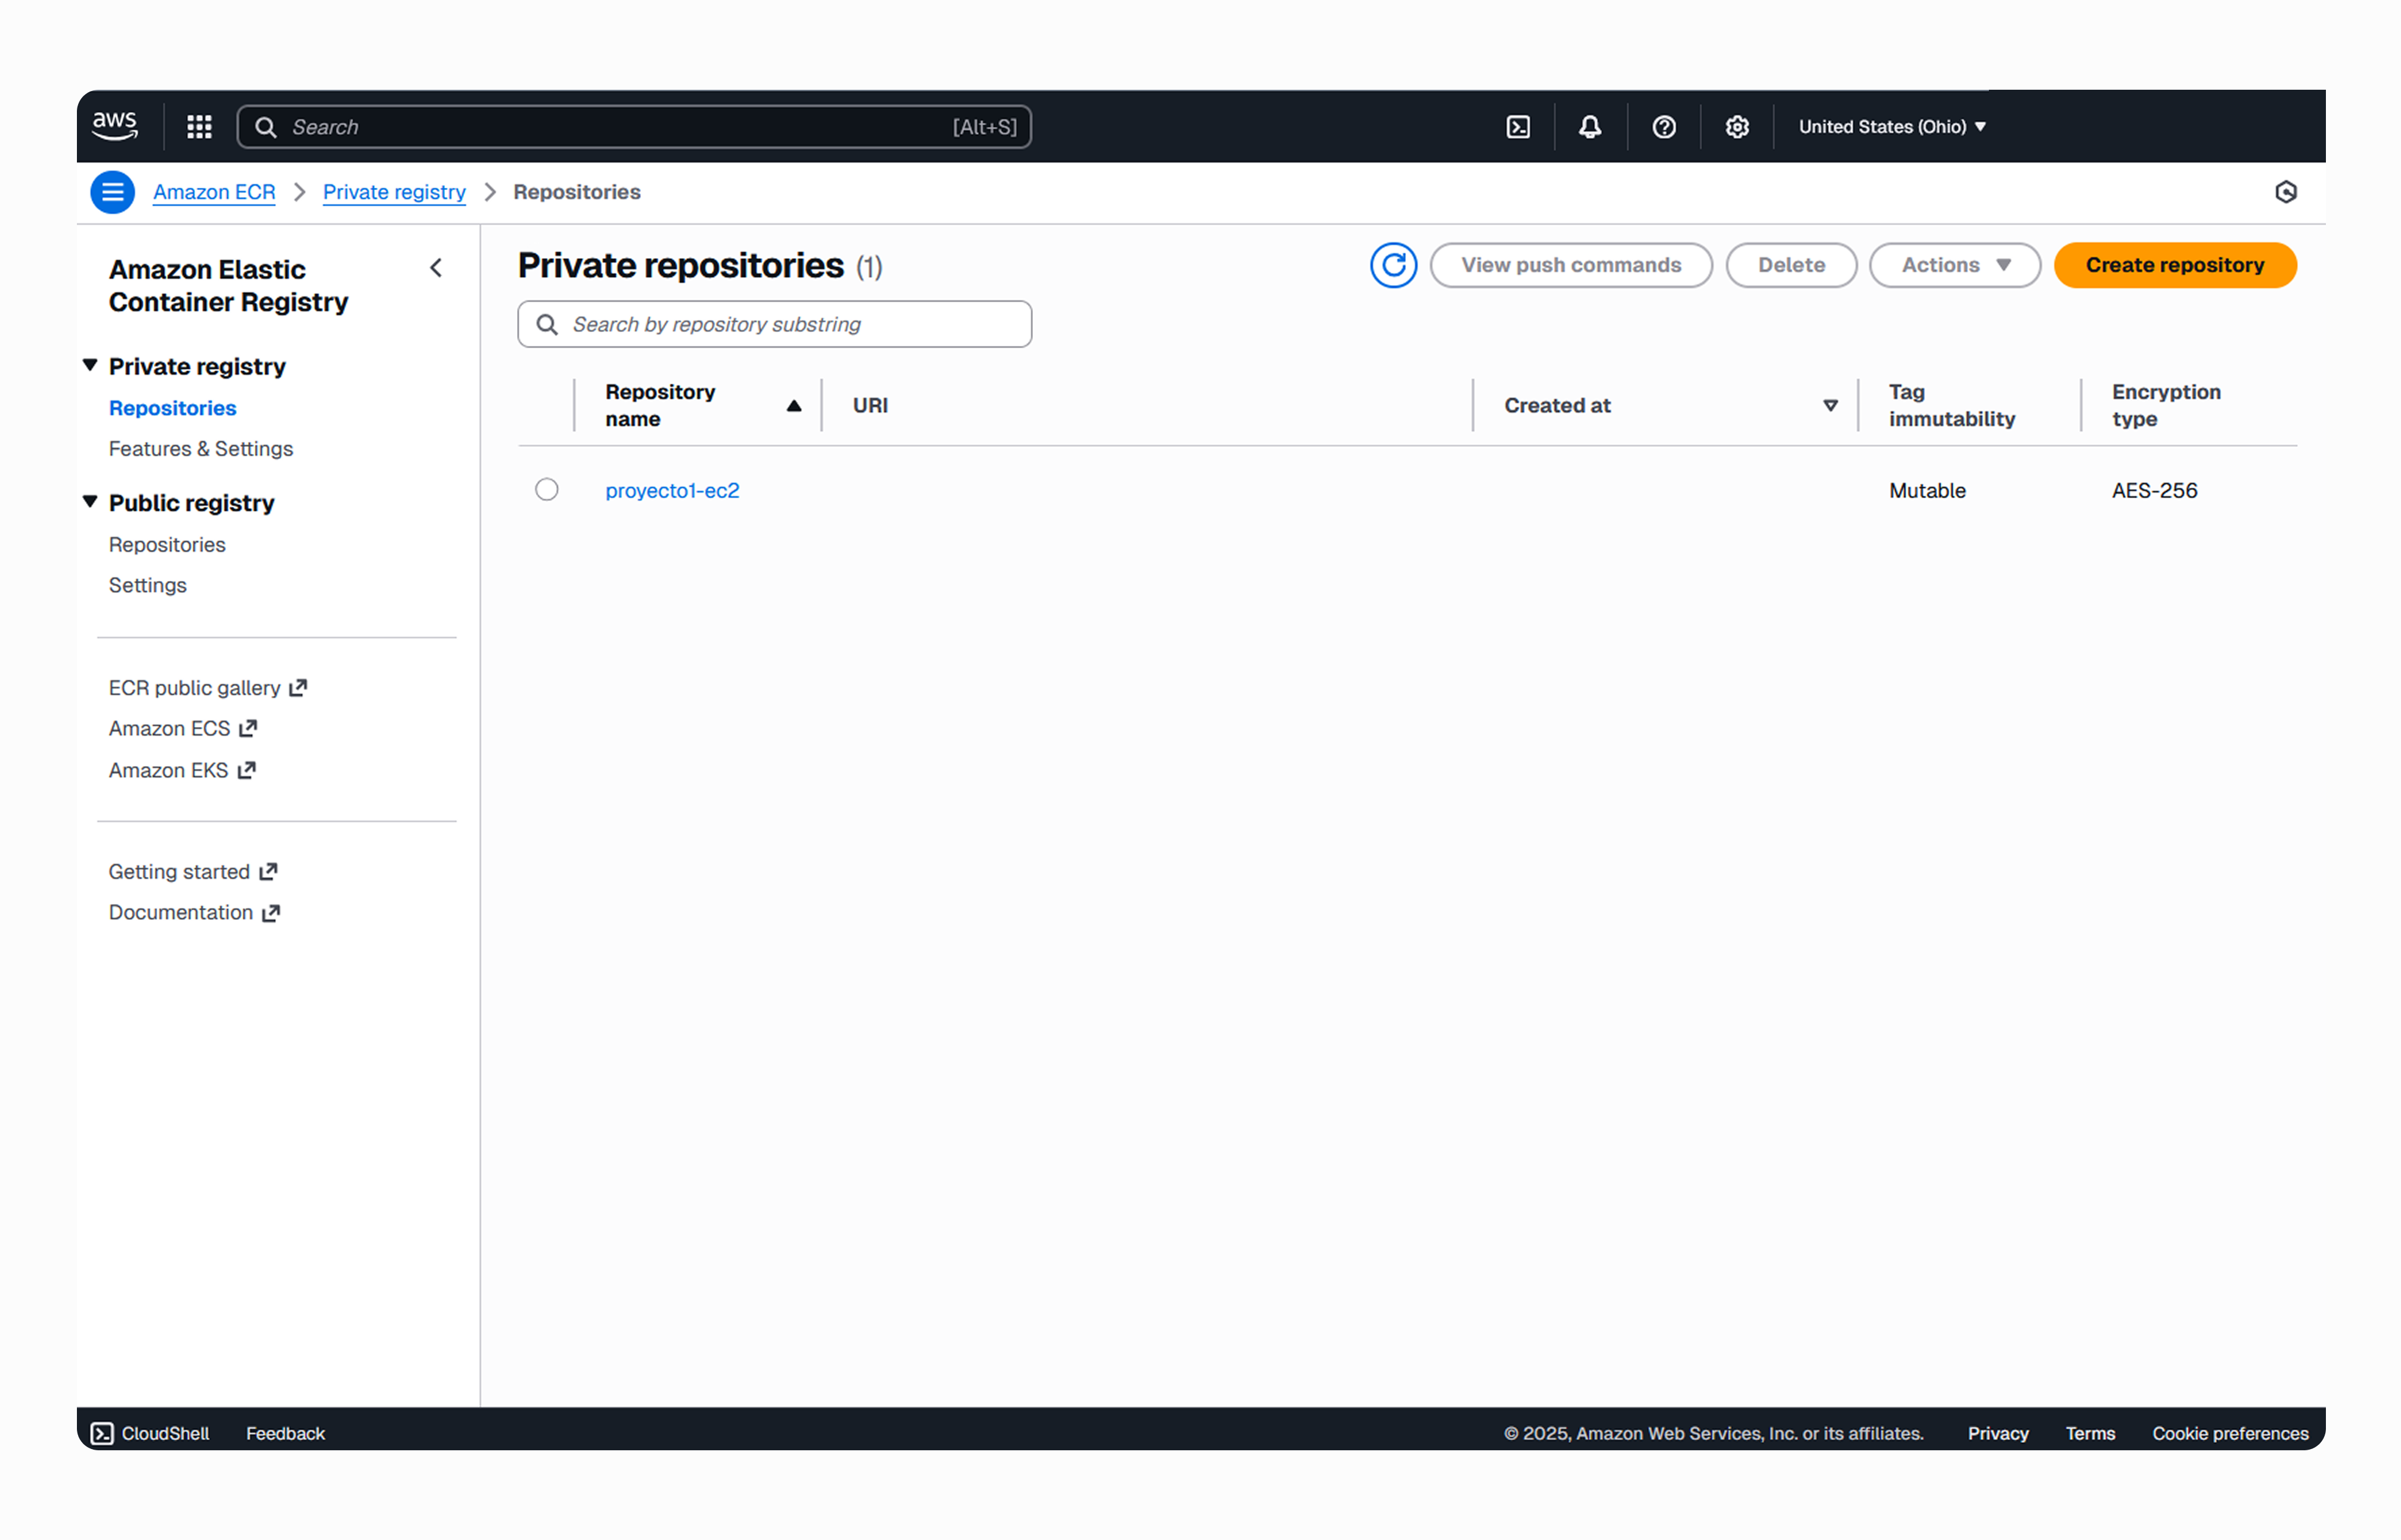The width and height of the screenshot is (2401, 1540).
Task: Select the proyecto1-ec2 repository radio button
Action: click(547, 490)
